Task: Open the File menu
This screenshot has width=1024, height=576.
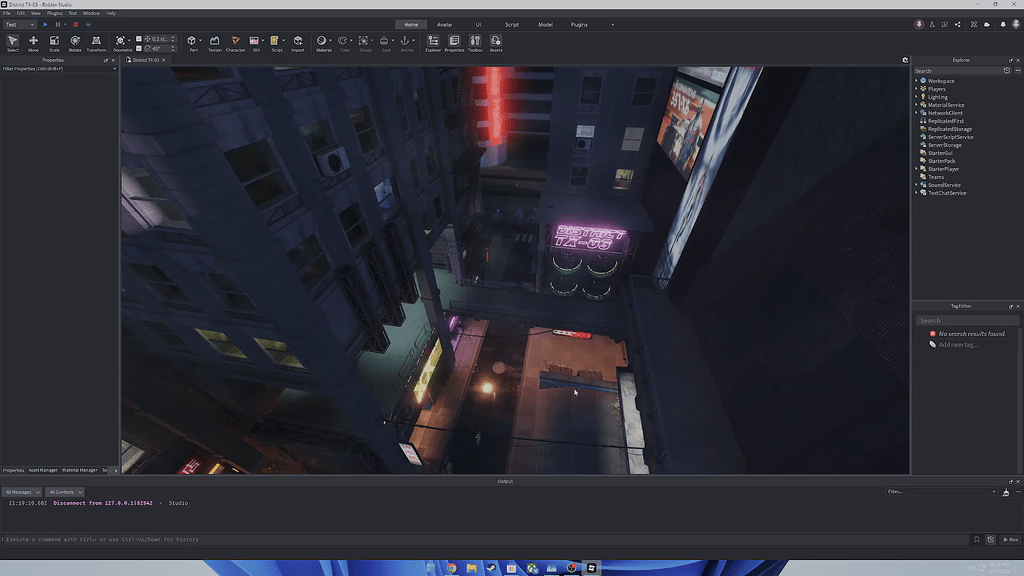Action: tap(7, 13)
